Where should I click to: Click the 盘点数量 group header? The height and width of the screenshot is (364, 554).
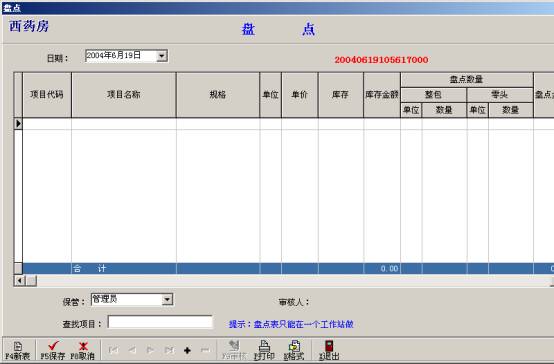[467, 80]
